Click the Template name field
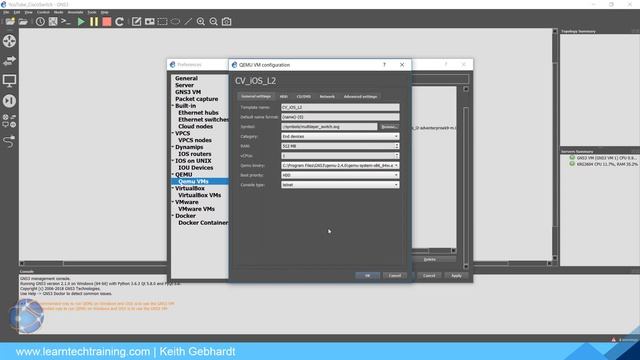Image resolution: width=640 pixels, height=360 pixels. (340, 107)
